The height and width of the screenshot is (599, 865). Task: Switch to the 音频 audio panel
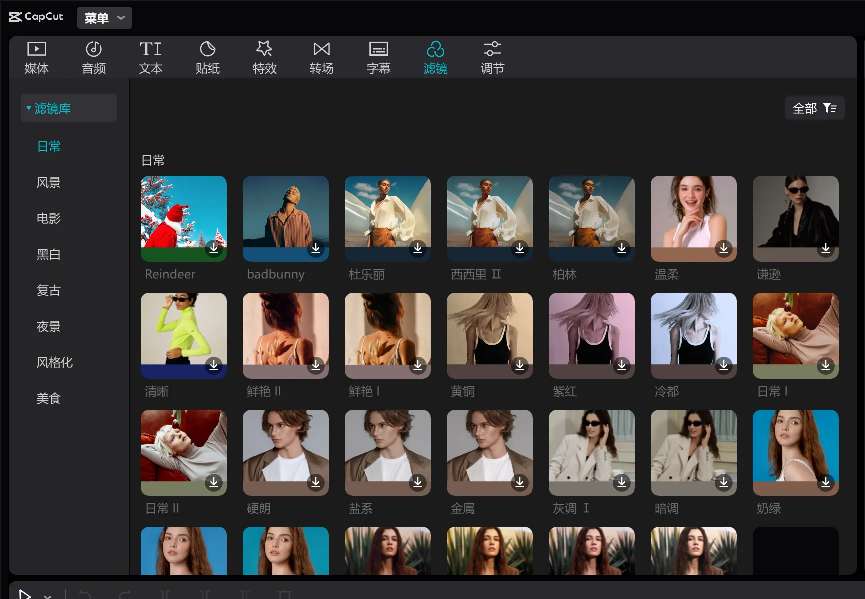tap(93, 58)
